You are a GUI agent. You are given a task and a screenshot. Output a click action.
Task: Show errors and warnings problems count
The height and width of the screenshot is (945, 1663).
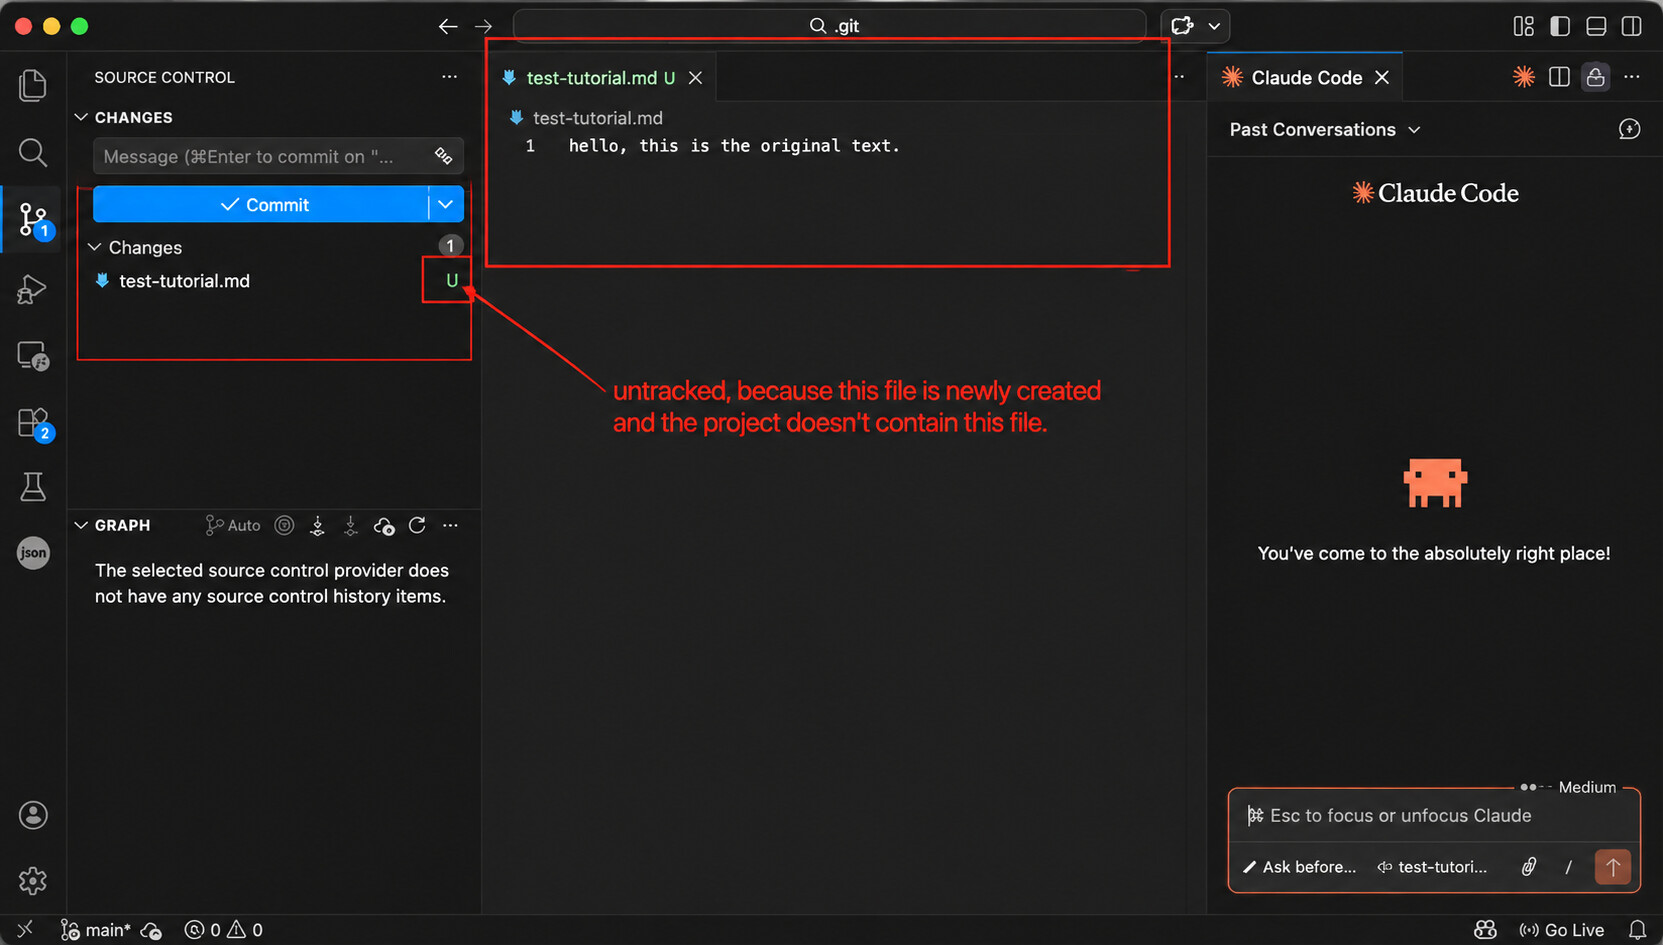coord(224,930)
